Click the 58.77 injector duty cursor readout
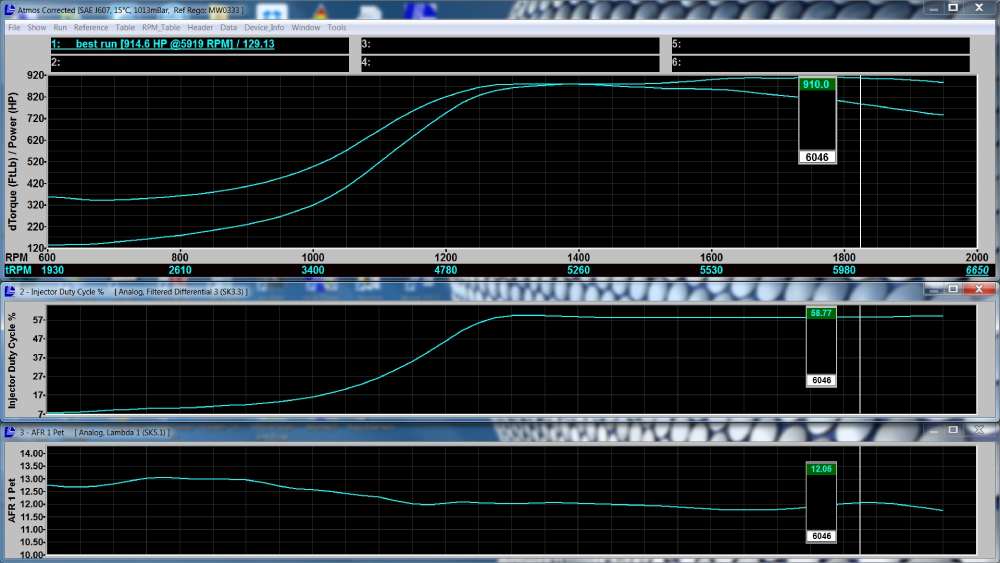Screen dimensions: 1000x563 coord(820,313)
